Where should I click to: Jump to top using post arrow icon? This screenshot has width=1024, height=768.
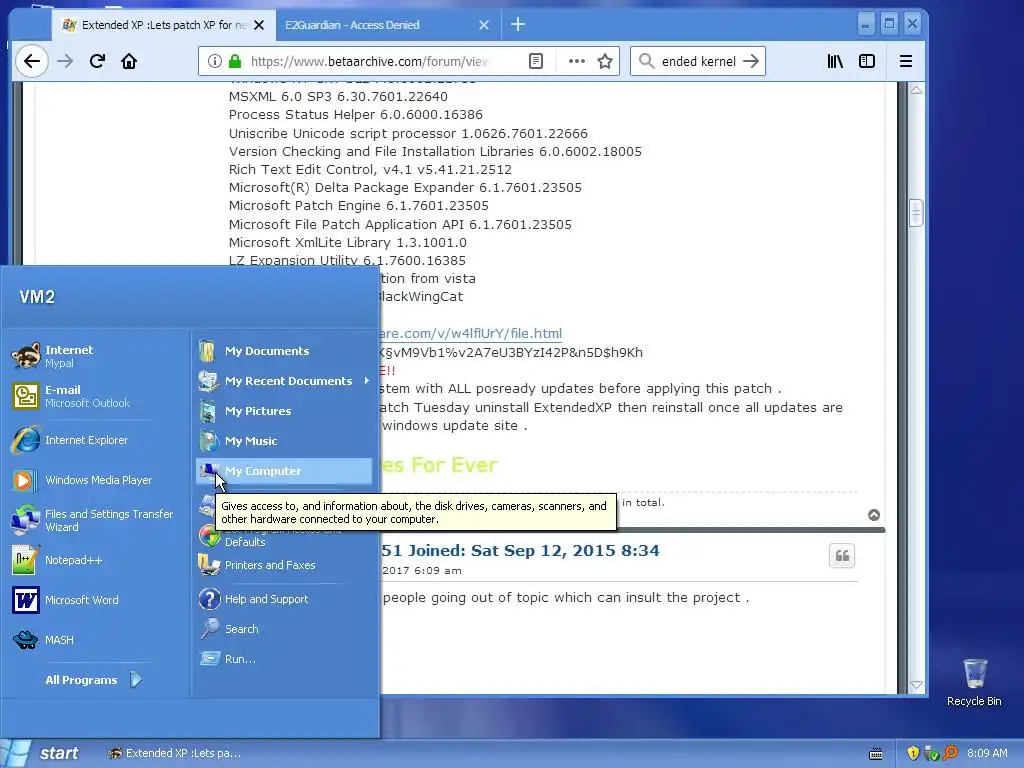tap(874, 515)
